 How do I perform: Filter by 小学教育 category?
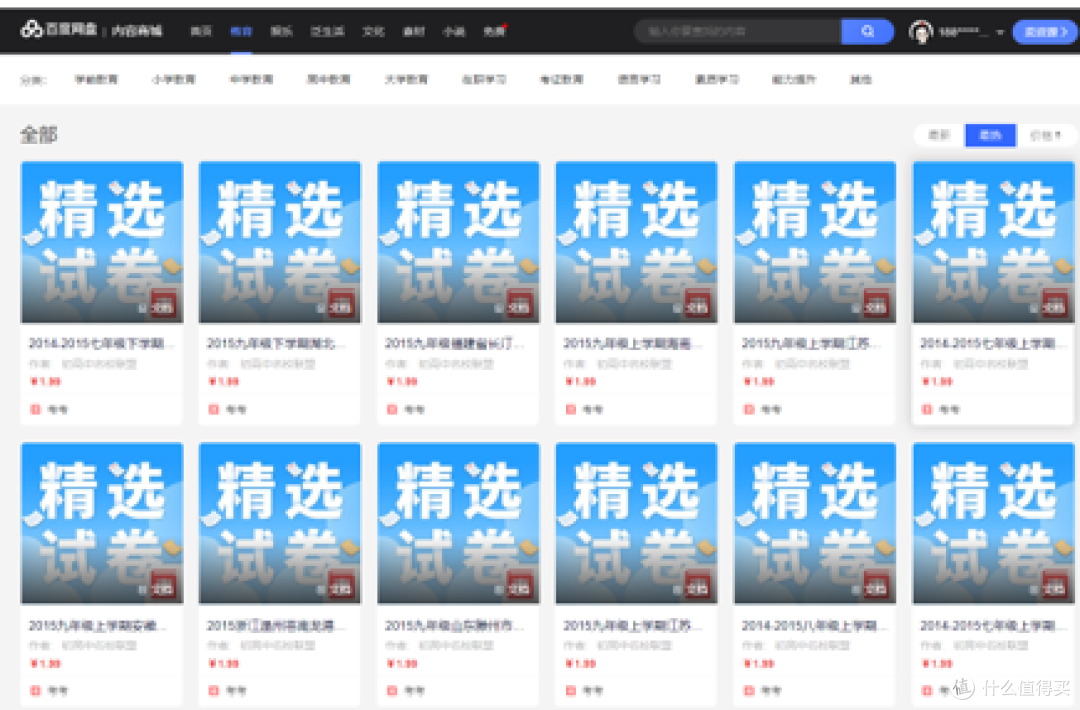tap(174, 80)
